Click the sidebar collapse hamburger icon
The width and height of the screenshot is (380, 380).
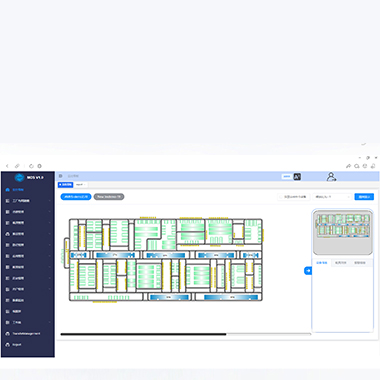[x=60, y=176]
